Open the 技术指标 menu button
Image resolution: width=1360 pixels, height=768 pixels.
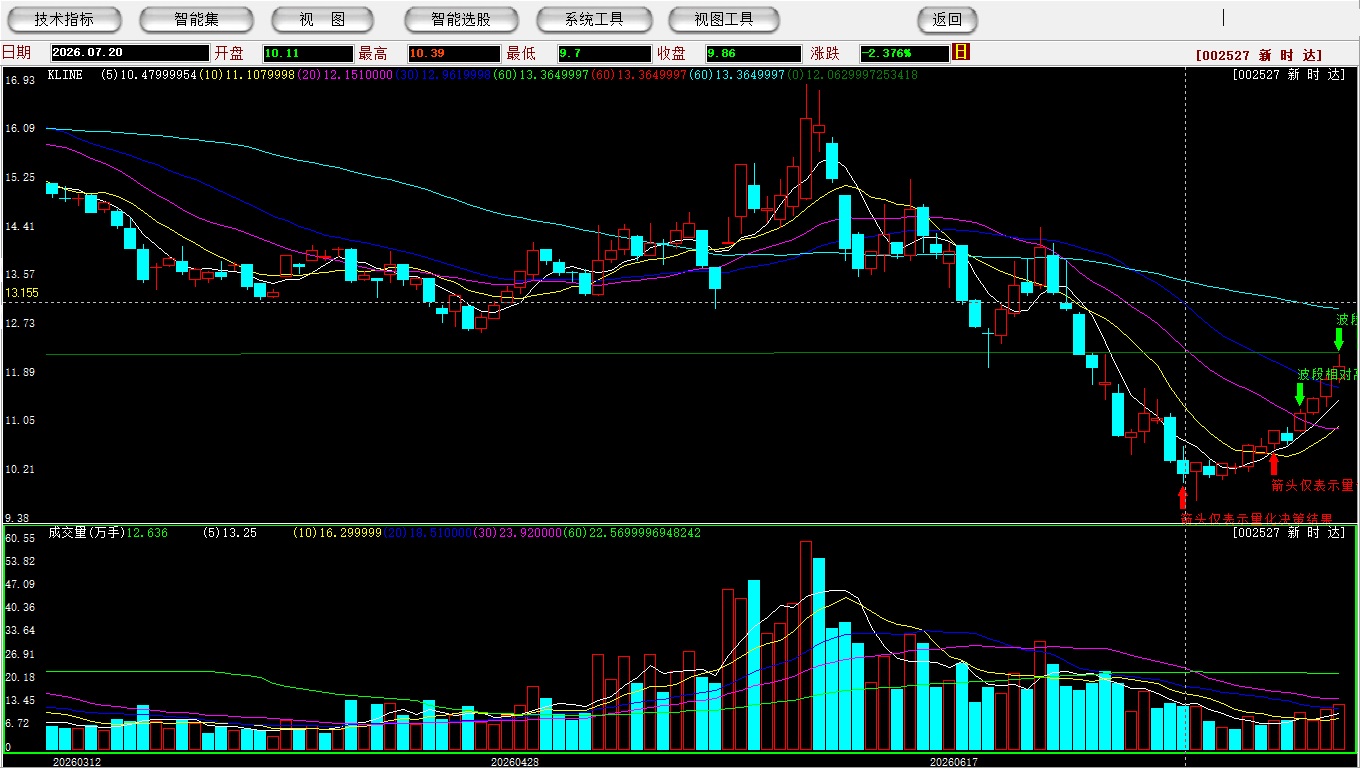click(64, 19)
